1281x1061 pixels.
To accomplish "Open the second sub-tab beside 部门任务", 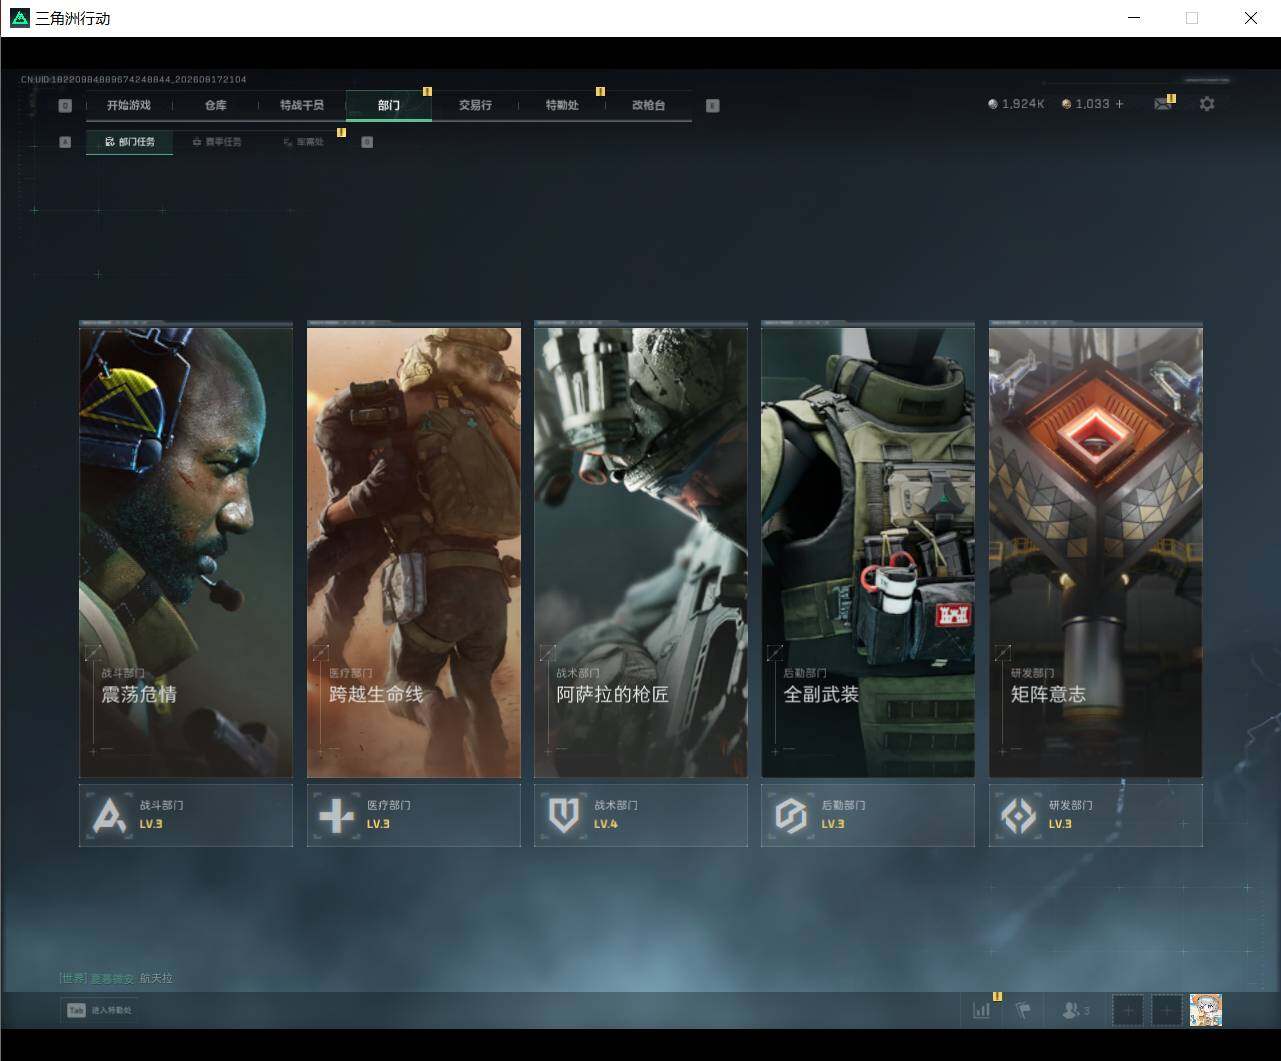I will tap(217, 142).
